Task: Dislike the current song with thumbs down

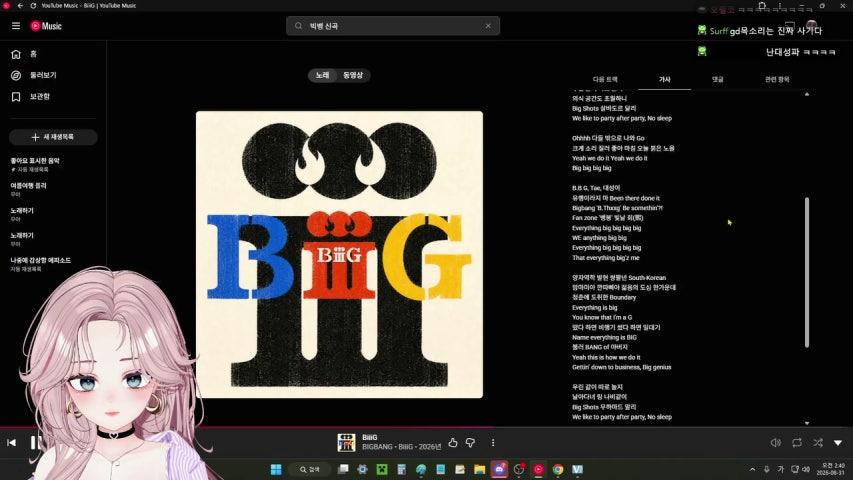Action: pos(471,443)
